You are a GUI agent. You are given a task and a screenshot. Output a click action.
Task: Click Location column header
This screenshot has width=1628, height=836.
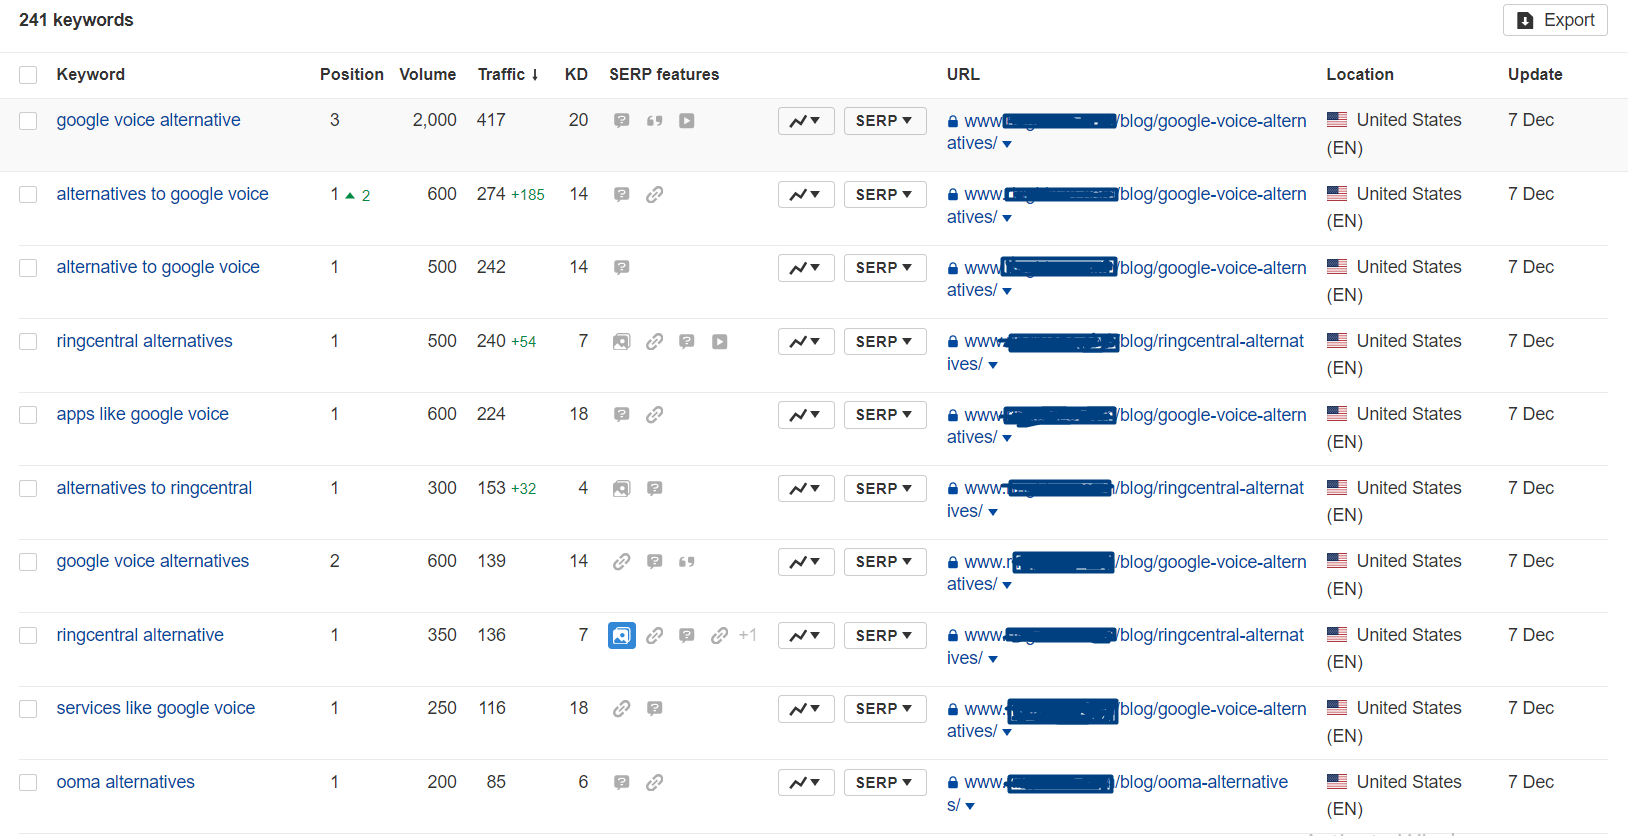tap(1360, 75)
